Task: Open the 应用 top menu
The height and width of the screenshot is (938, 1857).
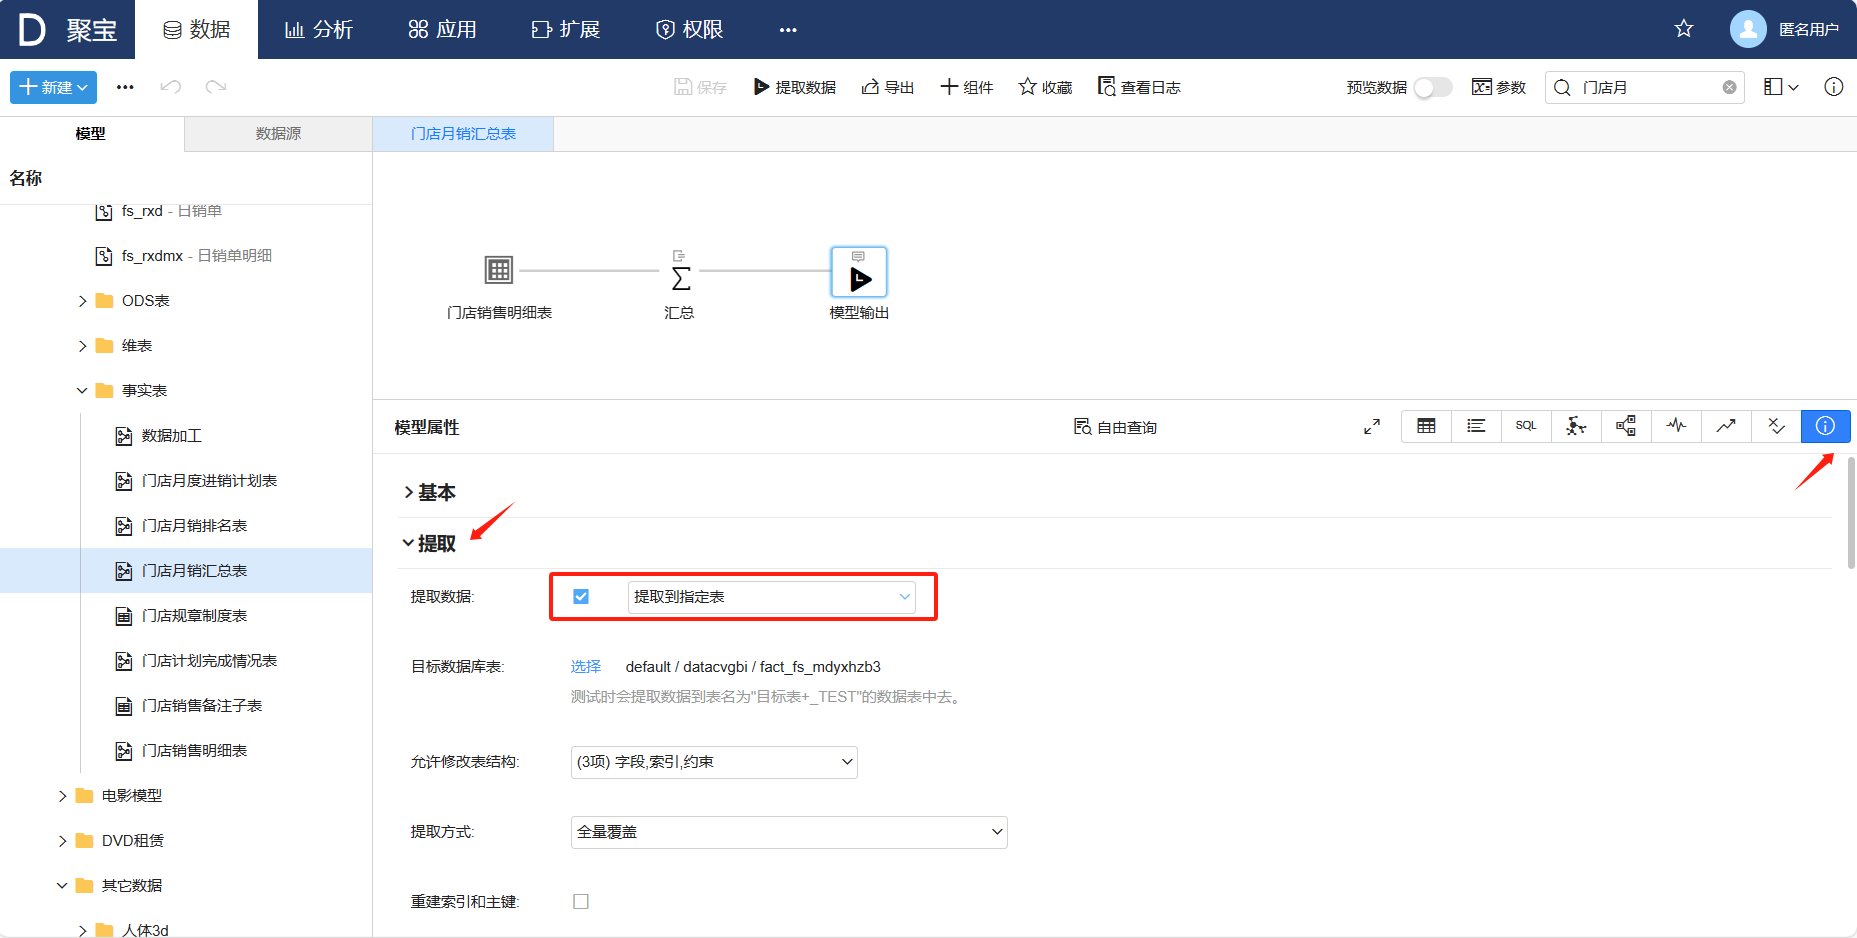Action: pos(442,29)
